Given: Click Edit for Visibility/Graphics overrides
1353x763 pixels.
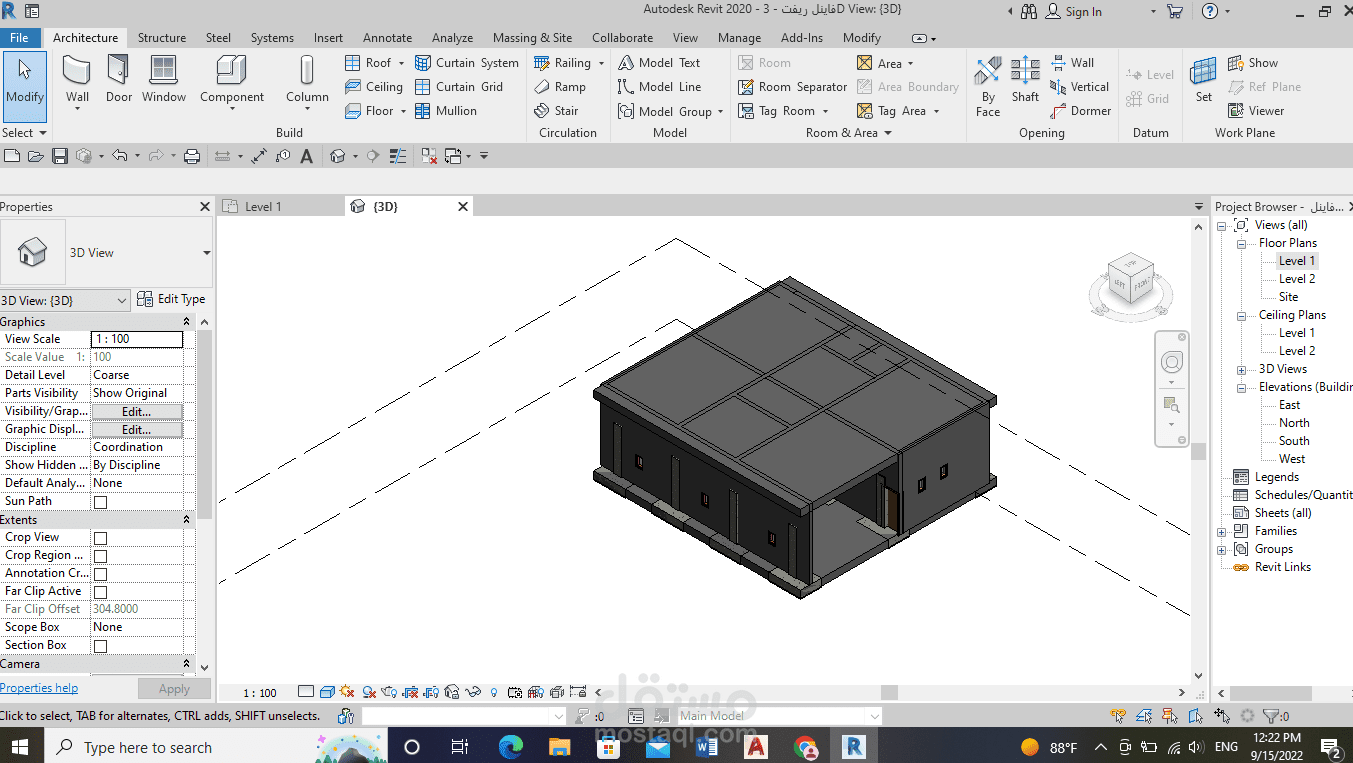Looking at the screenshot, I should coord(137,411).
